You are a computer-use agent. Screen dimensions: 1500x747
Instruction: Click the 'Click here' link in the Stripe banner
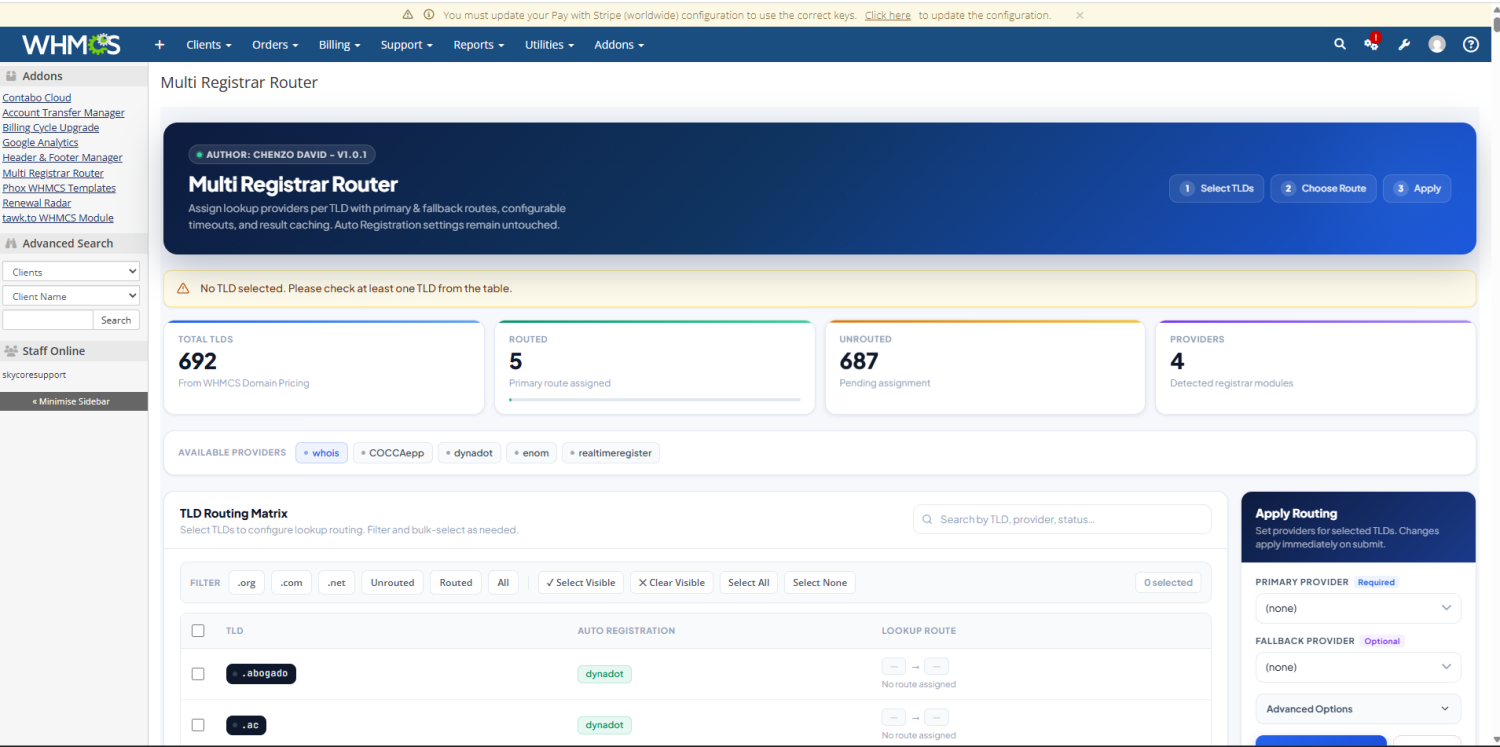[x=888, y=15]
